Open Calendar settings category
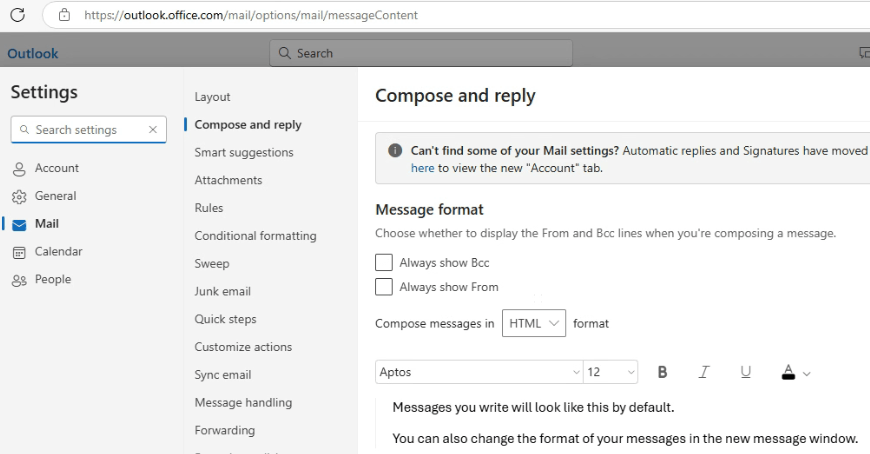870x454 pixels. click(x=58, y=251)
